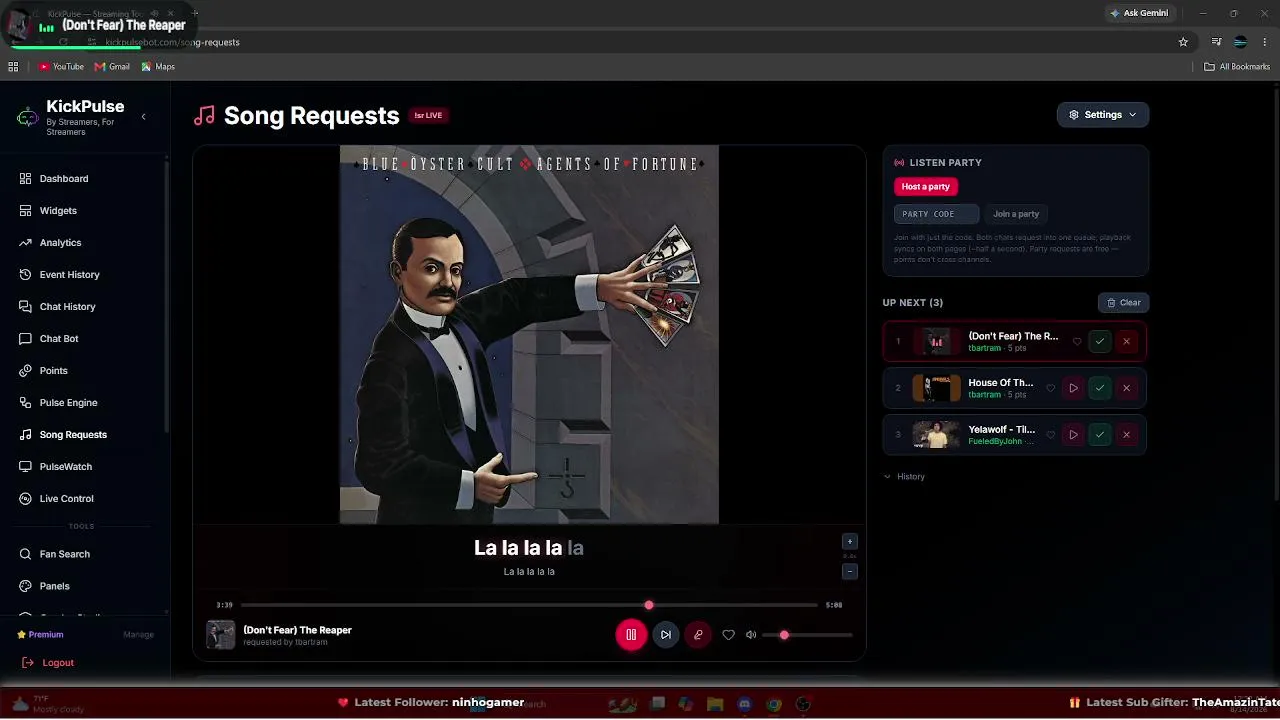
Task: Click the Manage premium link
Action: point(138,635)
